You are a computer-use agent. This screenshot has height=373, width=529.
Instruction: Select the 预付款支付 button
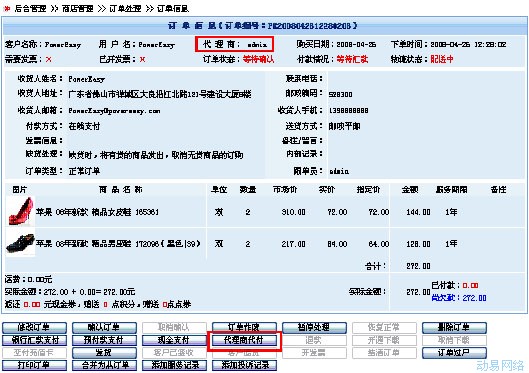coord(104,340)
